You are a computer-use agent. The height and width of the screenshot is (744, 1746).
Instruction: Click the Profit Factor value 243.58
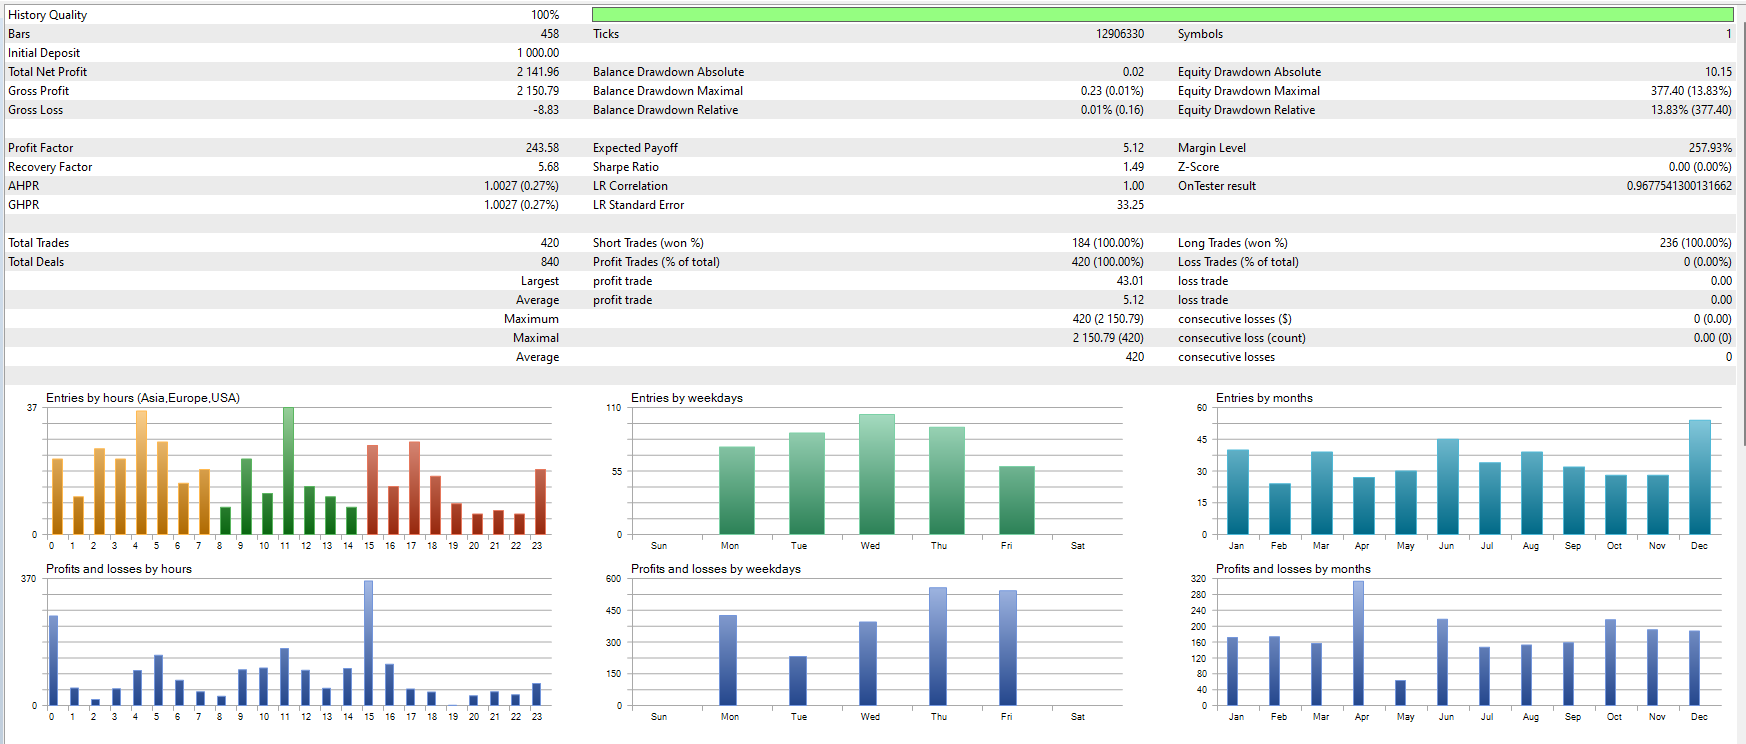(542, 148)
